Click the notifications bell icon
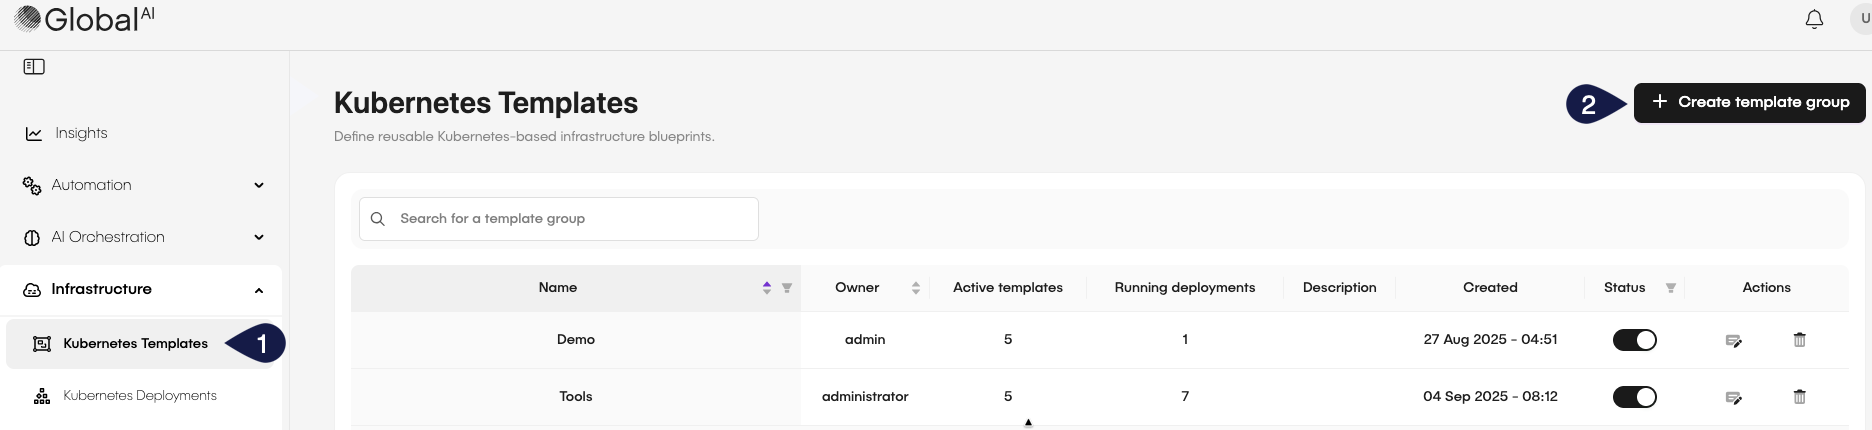This screenshot has width=1872, height=430. coord(1814,20)
